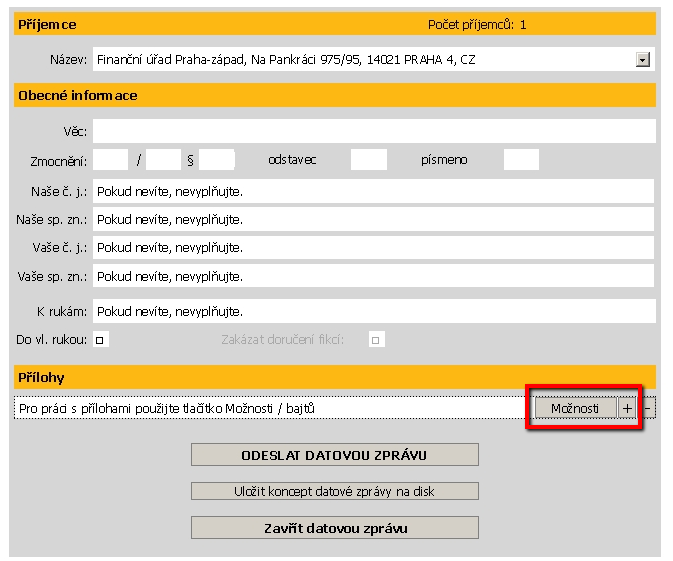Add attachment with the plus button
Image resolution: width=673 pixels, height=561 pixels.
[x=627, y=408]
